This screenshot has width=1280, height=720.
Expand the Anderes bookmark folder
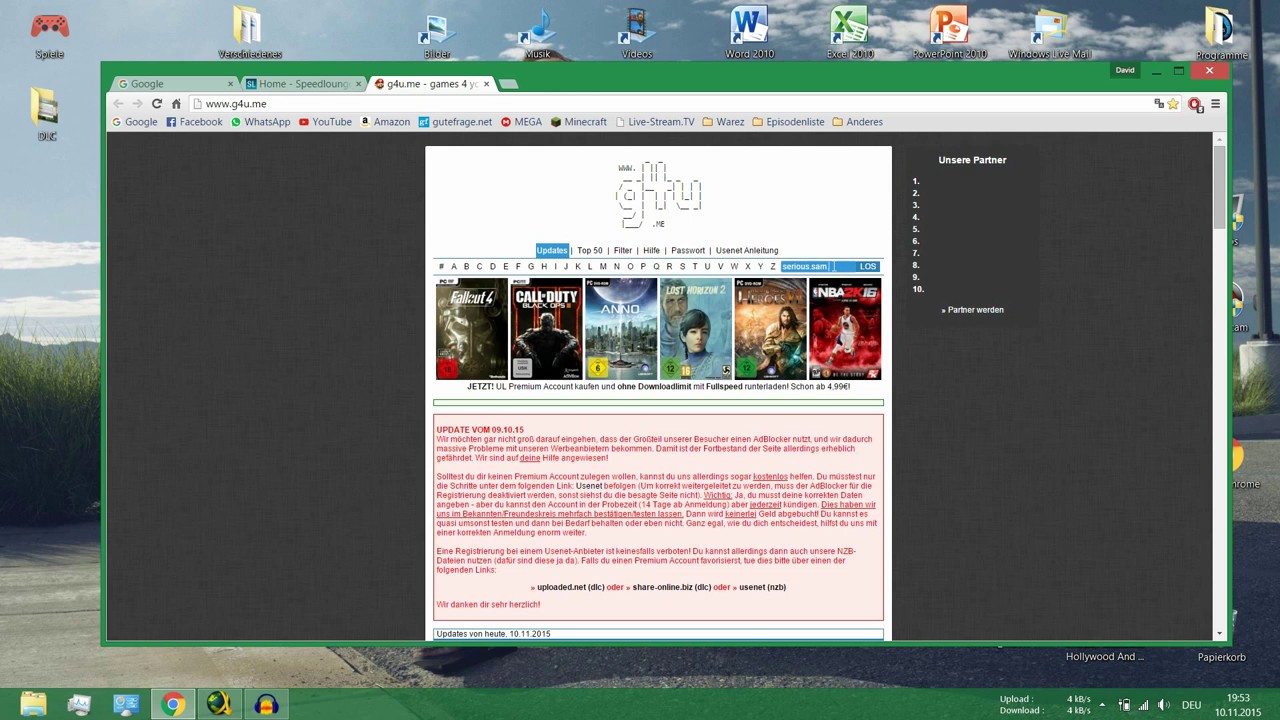[x=857, y=122]
